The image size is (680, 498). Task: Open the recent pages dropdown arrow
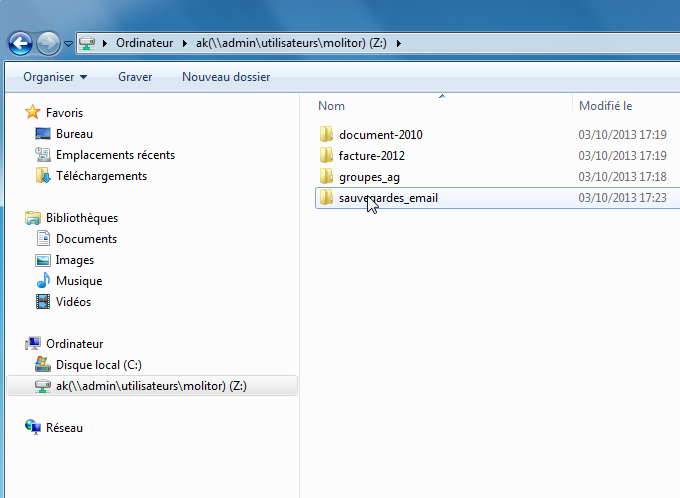point(69,43)
